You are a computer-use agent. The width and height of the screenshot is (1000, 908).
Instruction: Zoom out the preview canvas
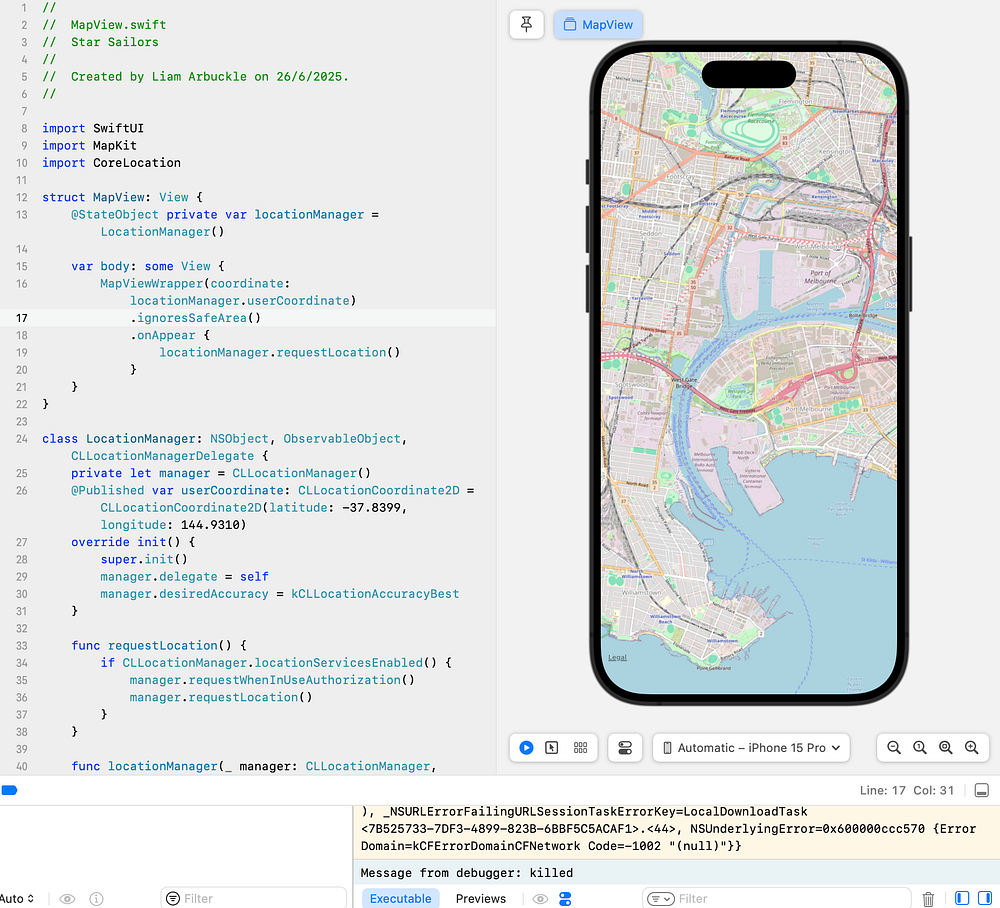(894, 748)
